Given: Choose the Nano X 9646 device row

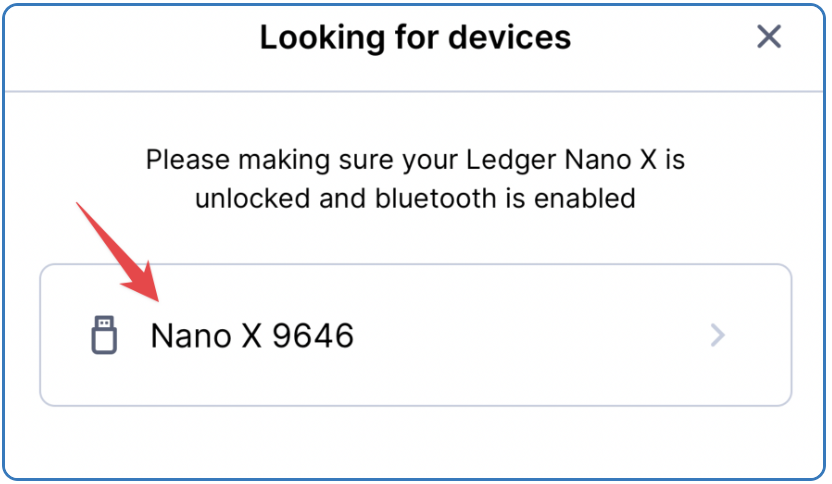Looking at the screenshot, I should tap(415, 335).
